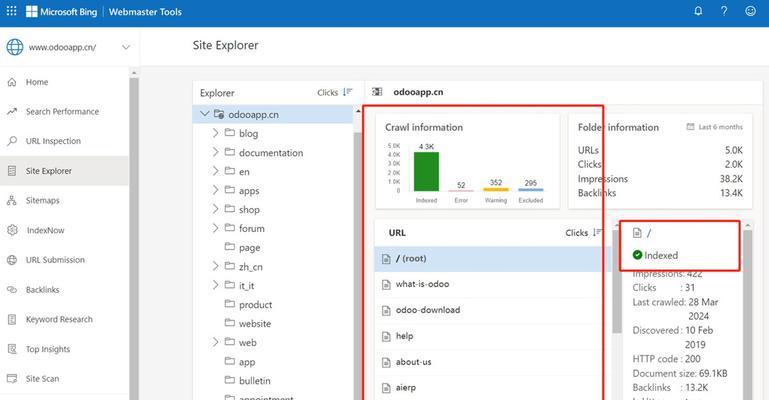The image size is (769, 400).
Task: Go to Home in sidebar
Action: click(37, 82)
